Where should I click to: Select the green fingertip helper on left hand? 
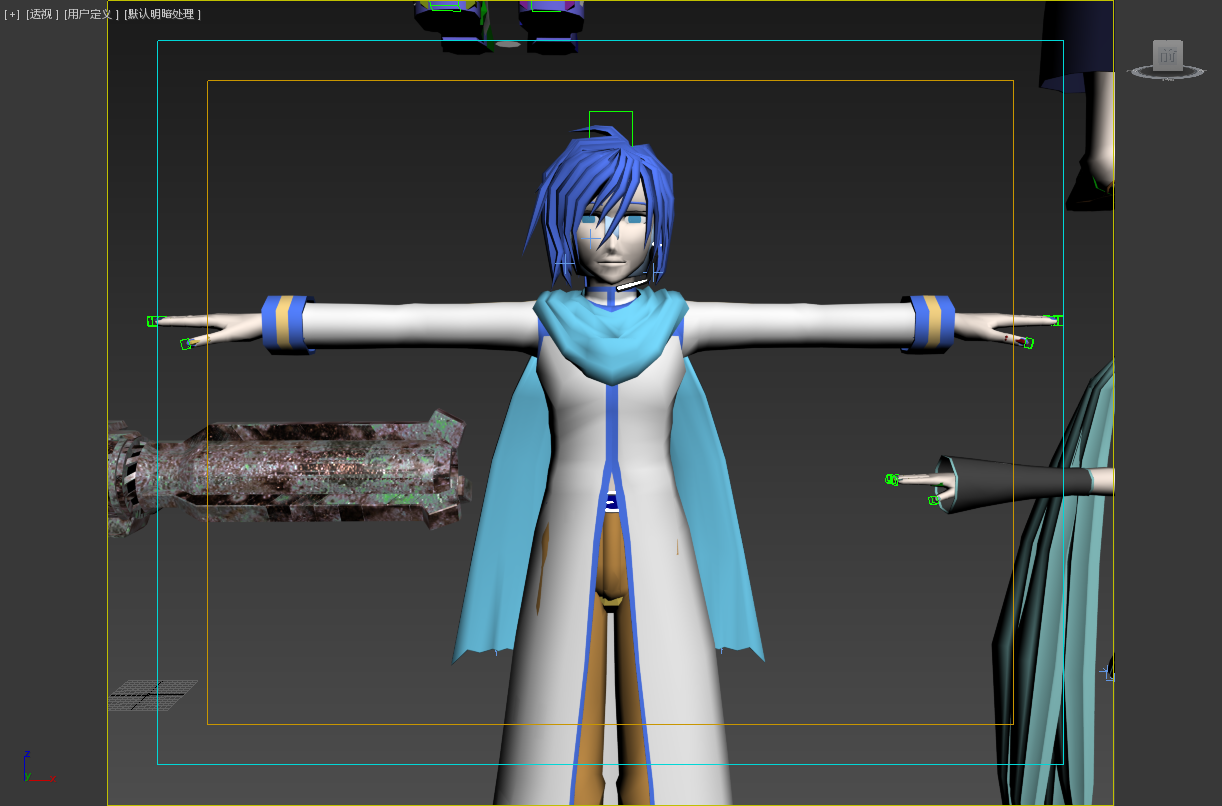point(155,321)
